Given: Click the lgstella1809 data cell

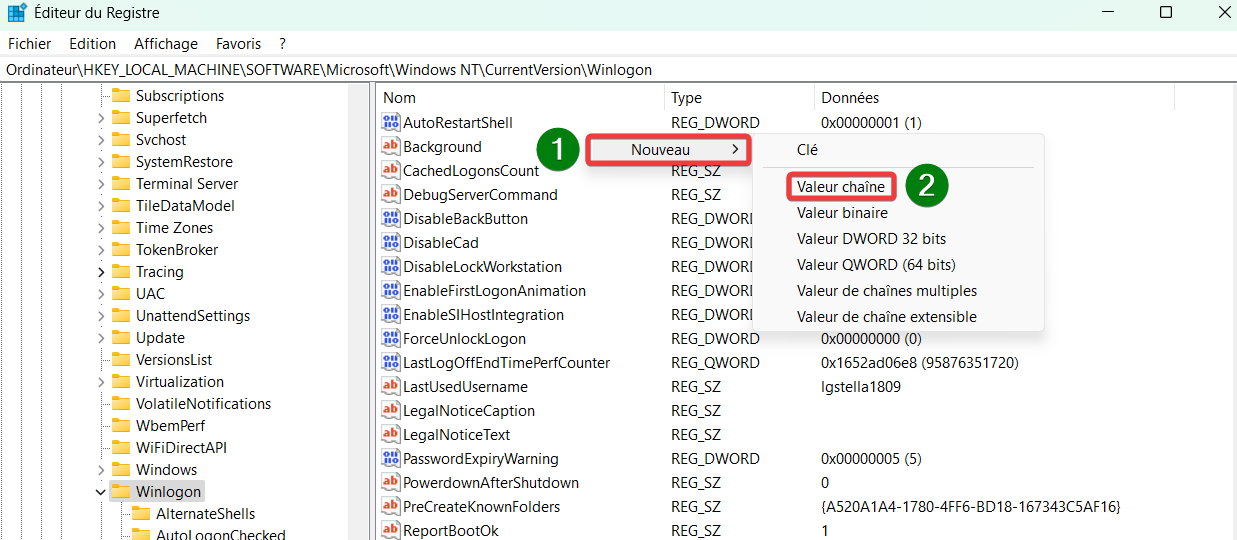Looking at the screenshot, I should click(x=861, y=387).
